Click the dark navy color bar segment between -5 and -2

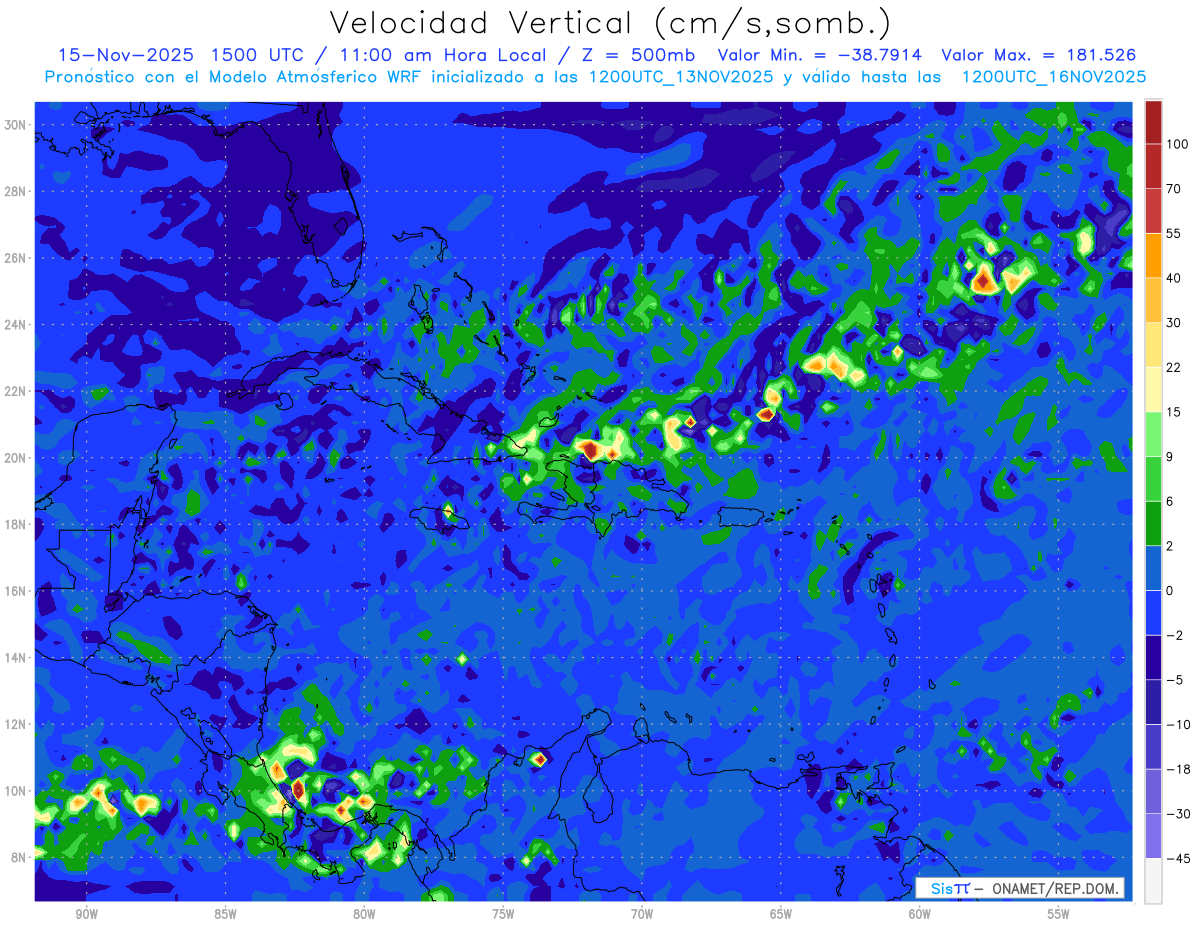click(x=1153, y=657)
